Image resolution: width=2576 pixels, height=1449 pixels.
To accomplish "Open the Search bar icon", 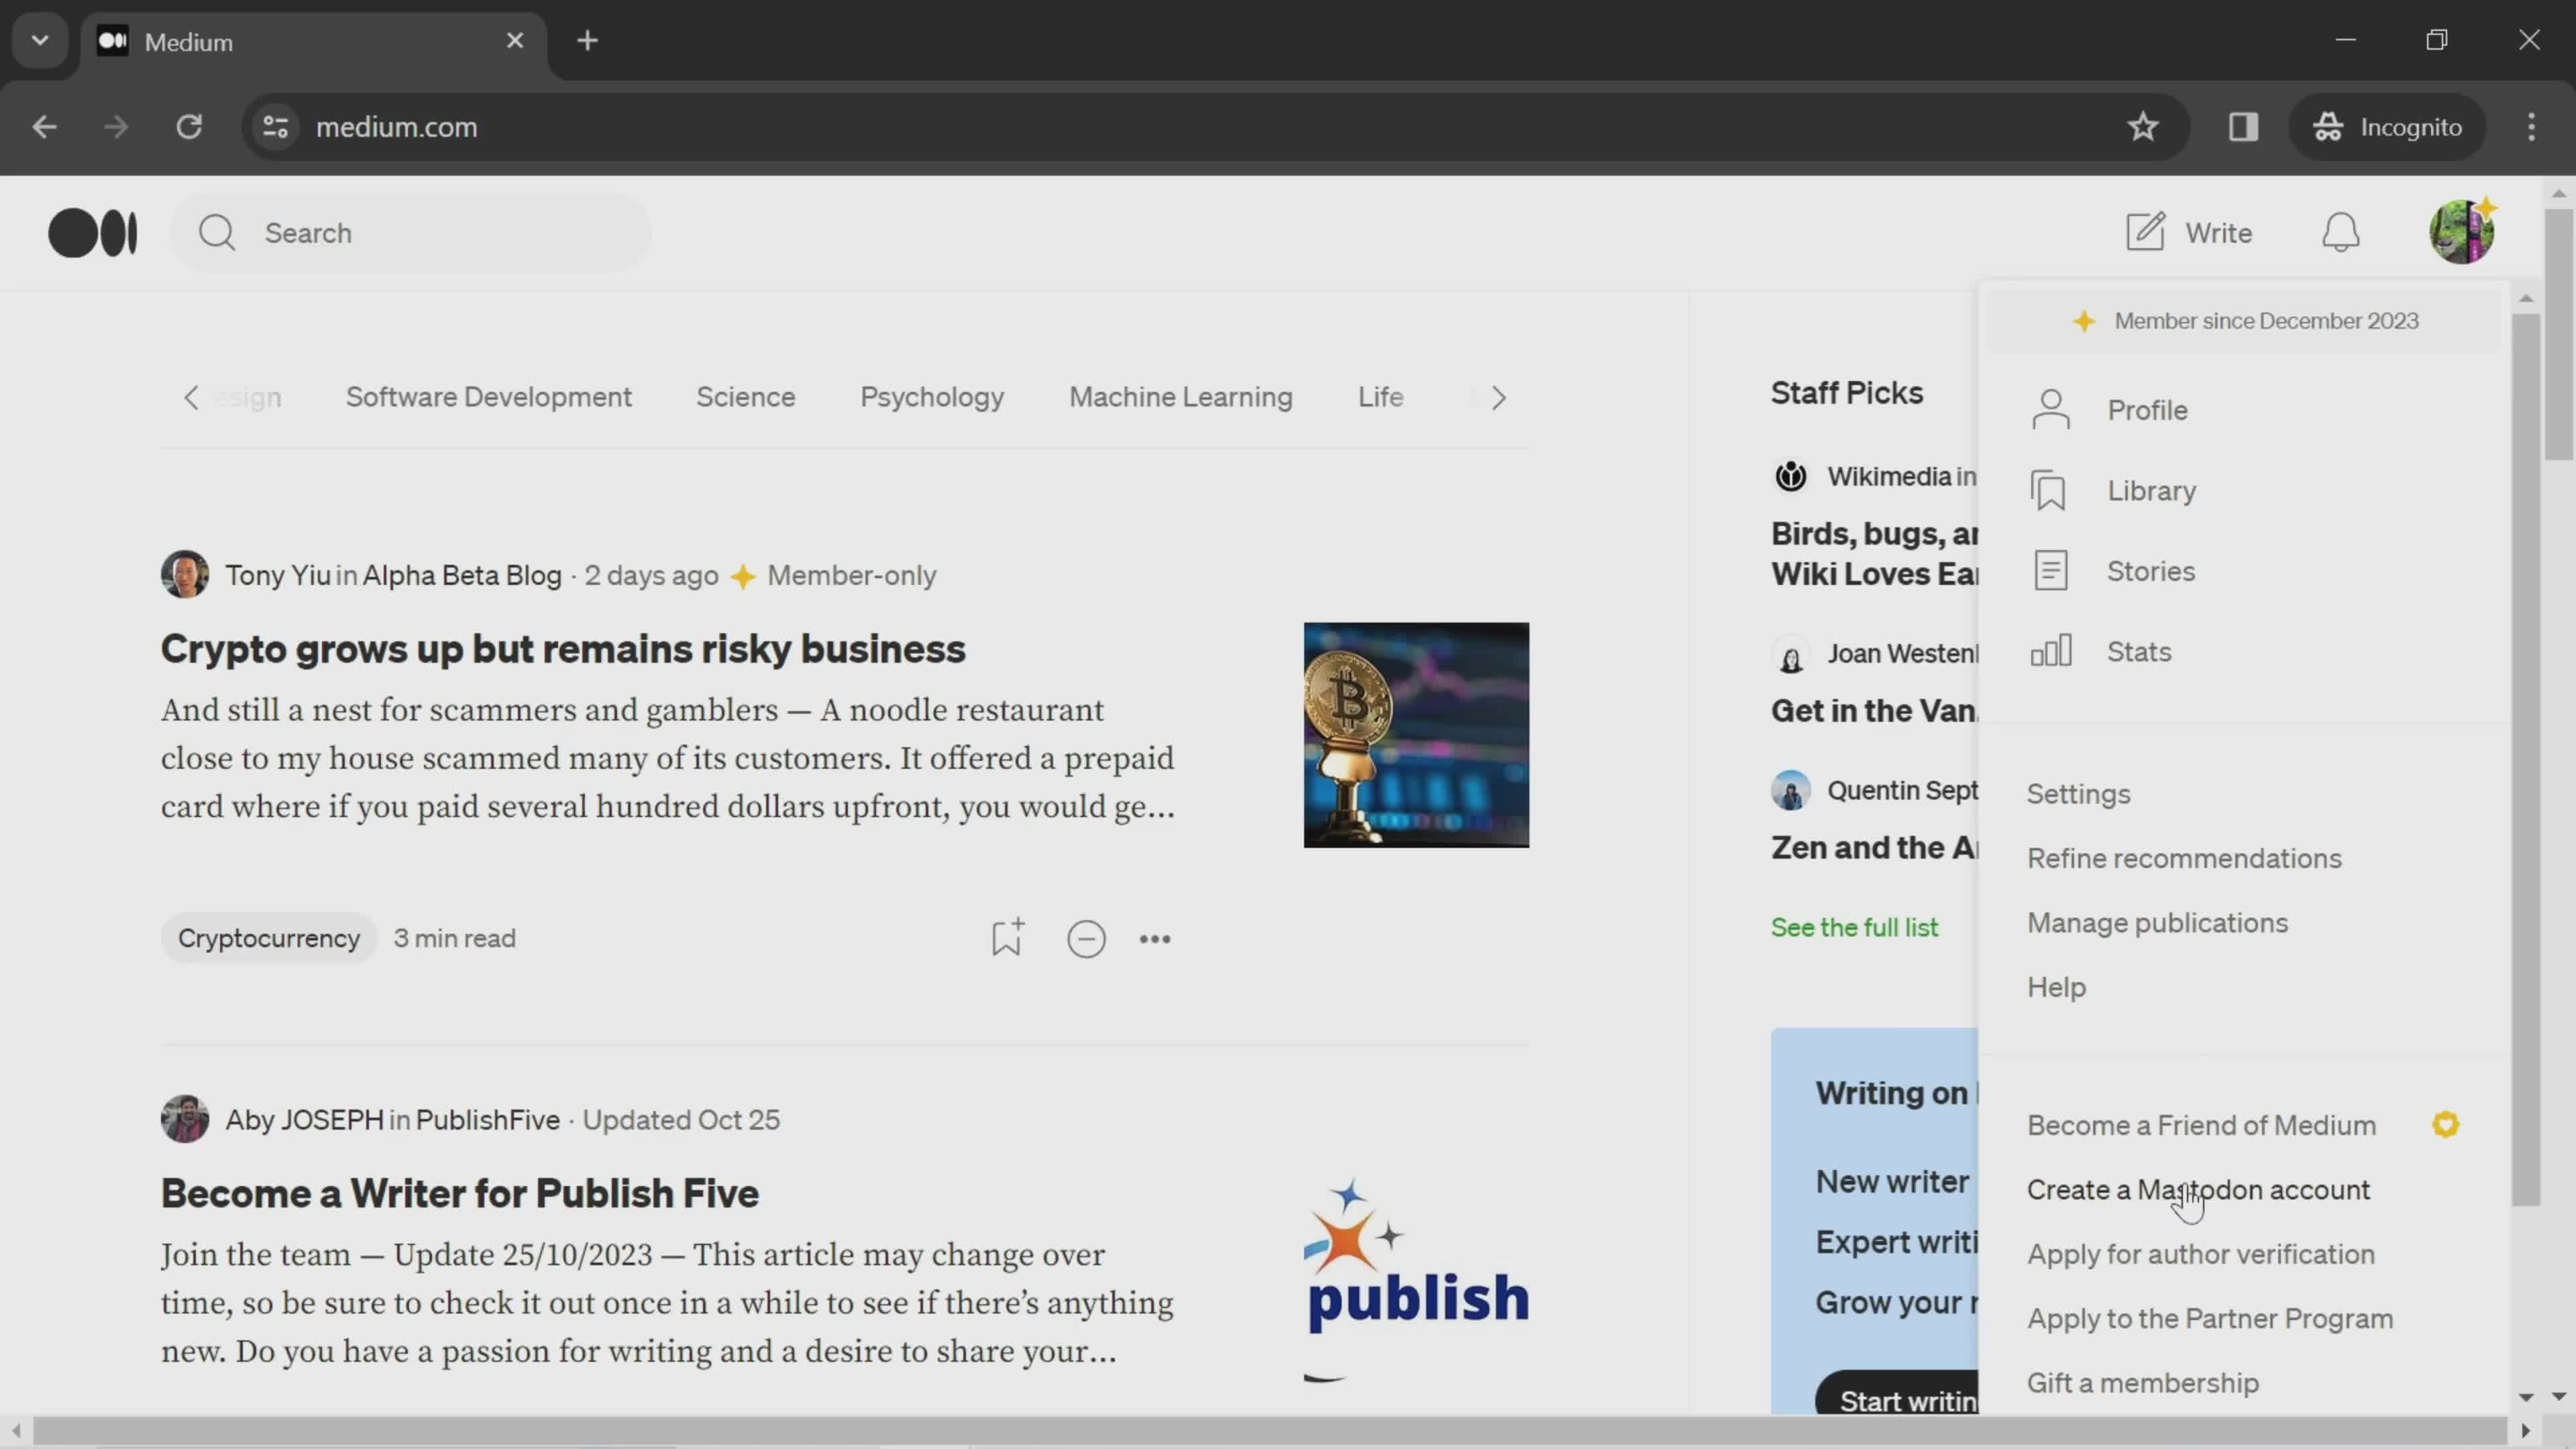I will click(217, 231).
